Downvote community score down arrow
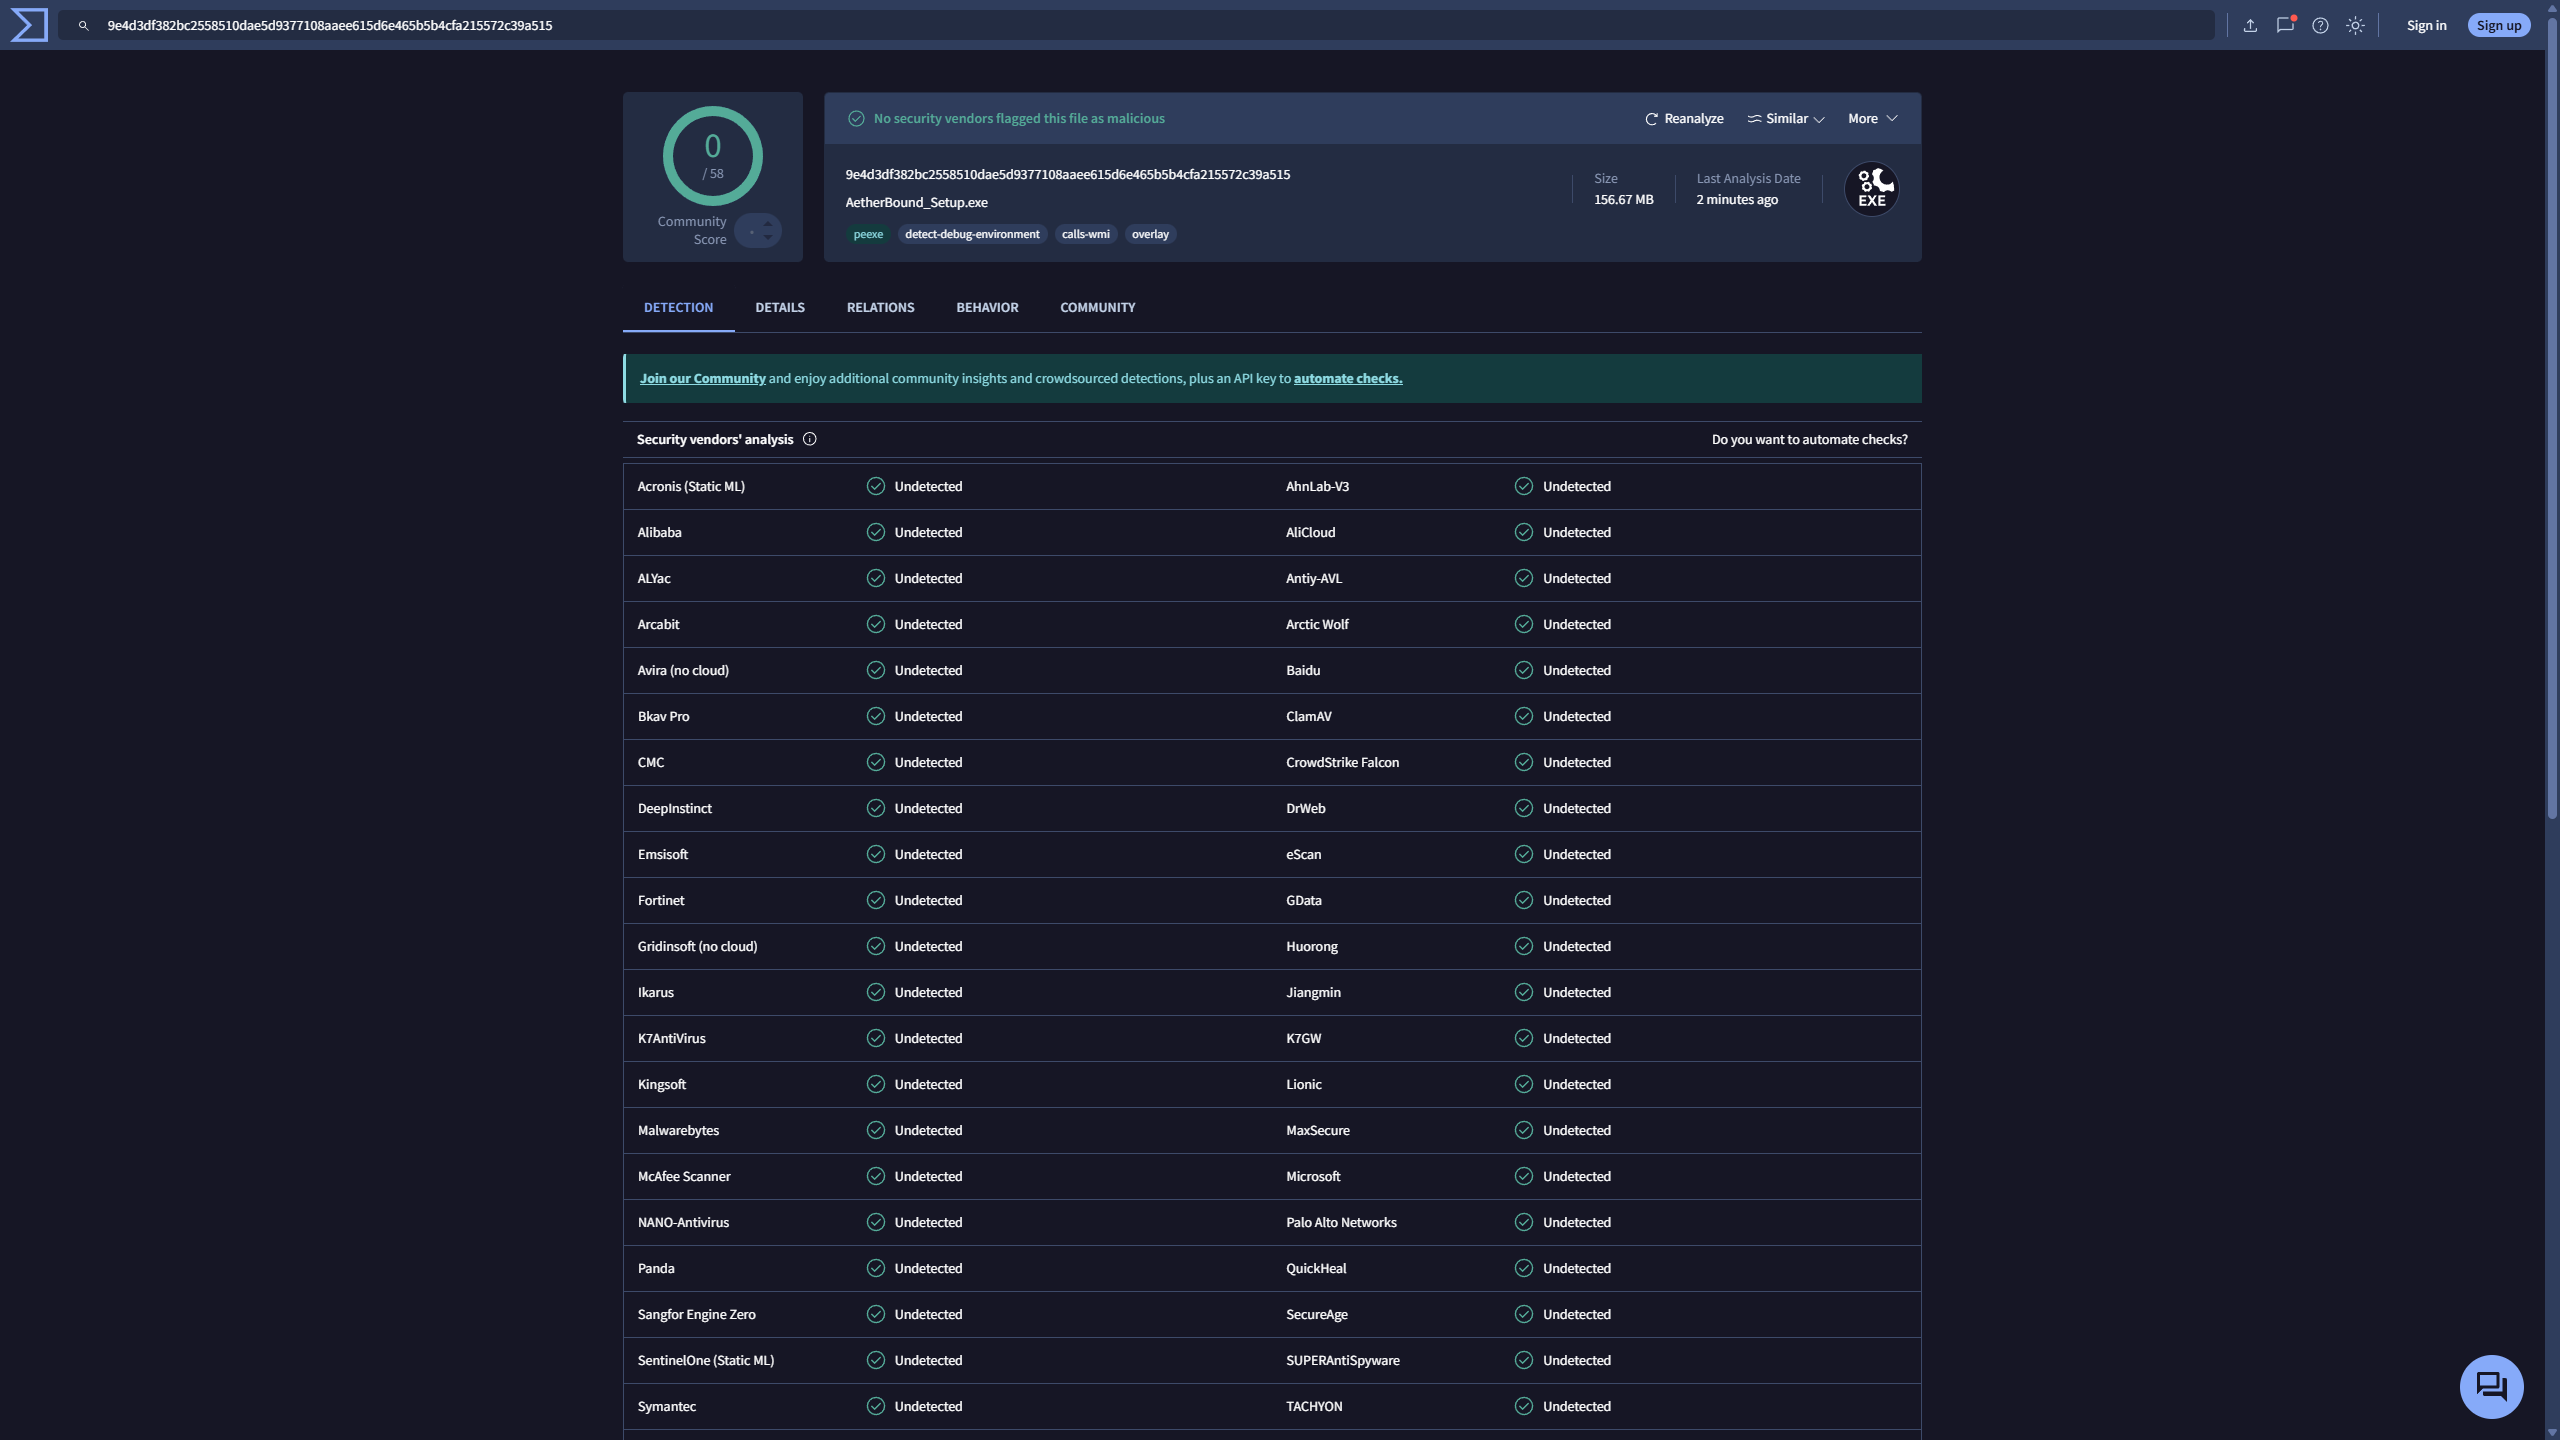 point(768,238)
